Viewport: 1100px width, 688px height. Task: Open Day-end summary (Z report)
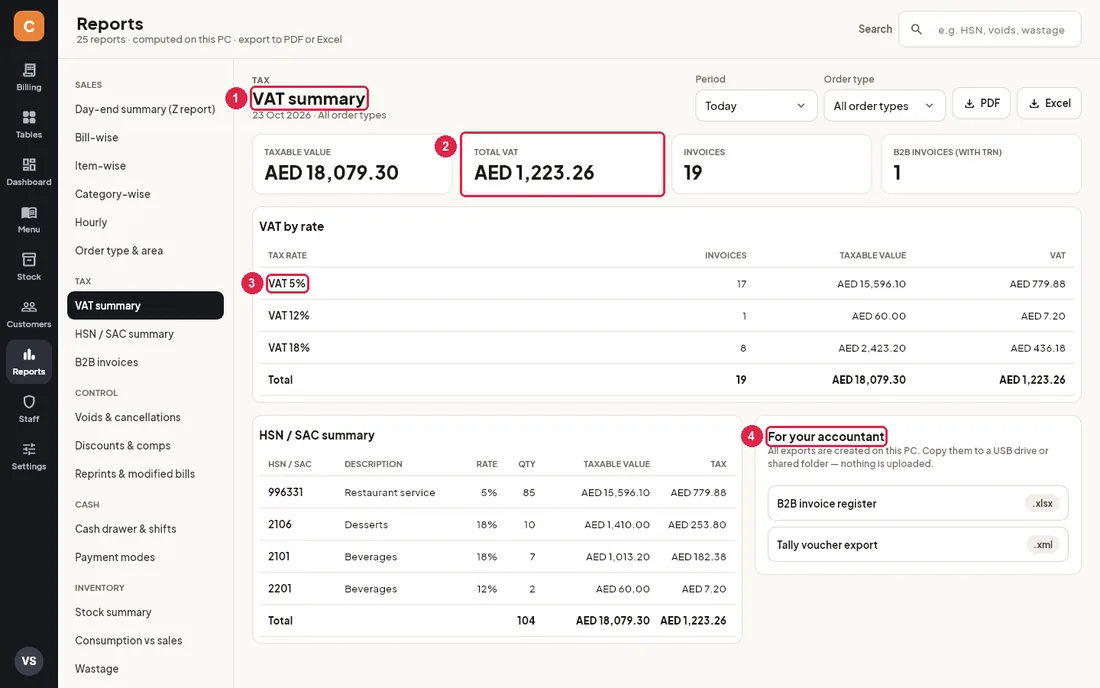145,109
